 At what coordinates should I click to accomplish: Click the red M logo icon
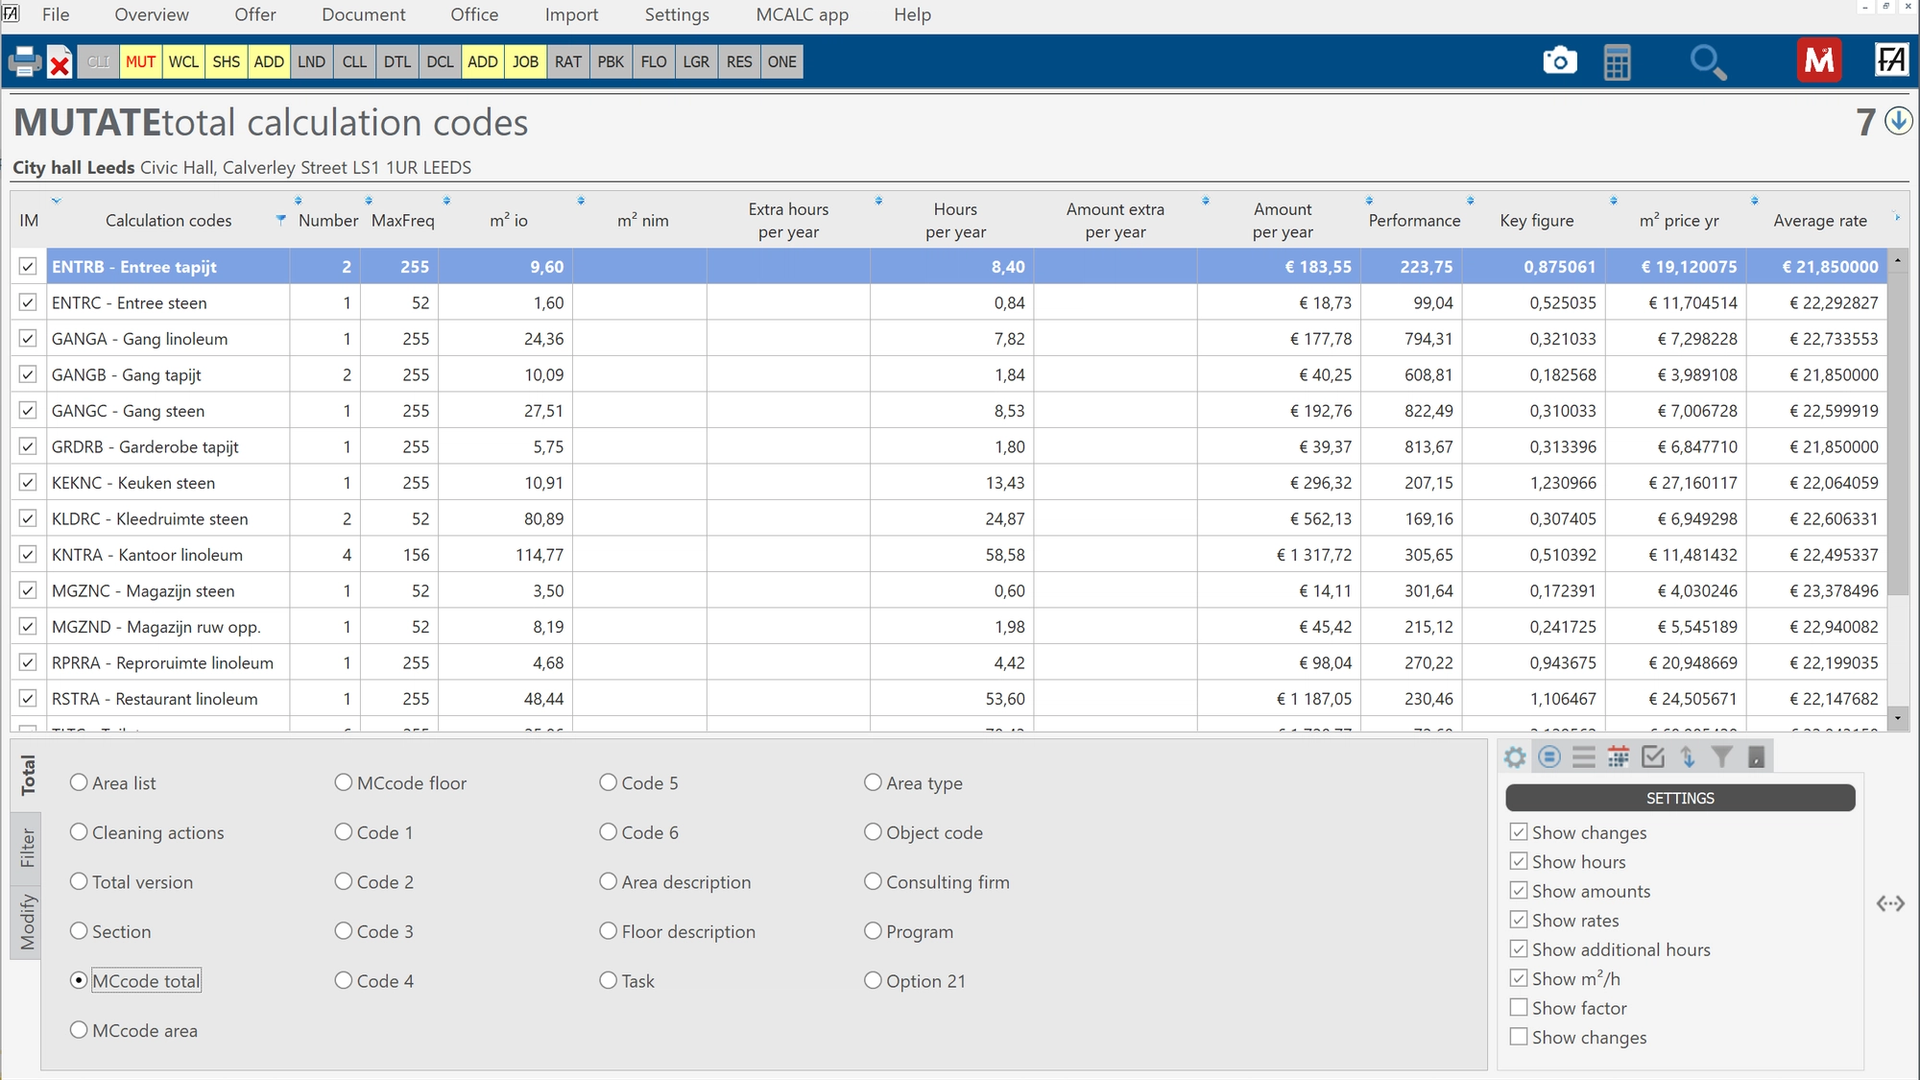tap(1819, 61)
